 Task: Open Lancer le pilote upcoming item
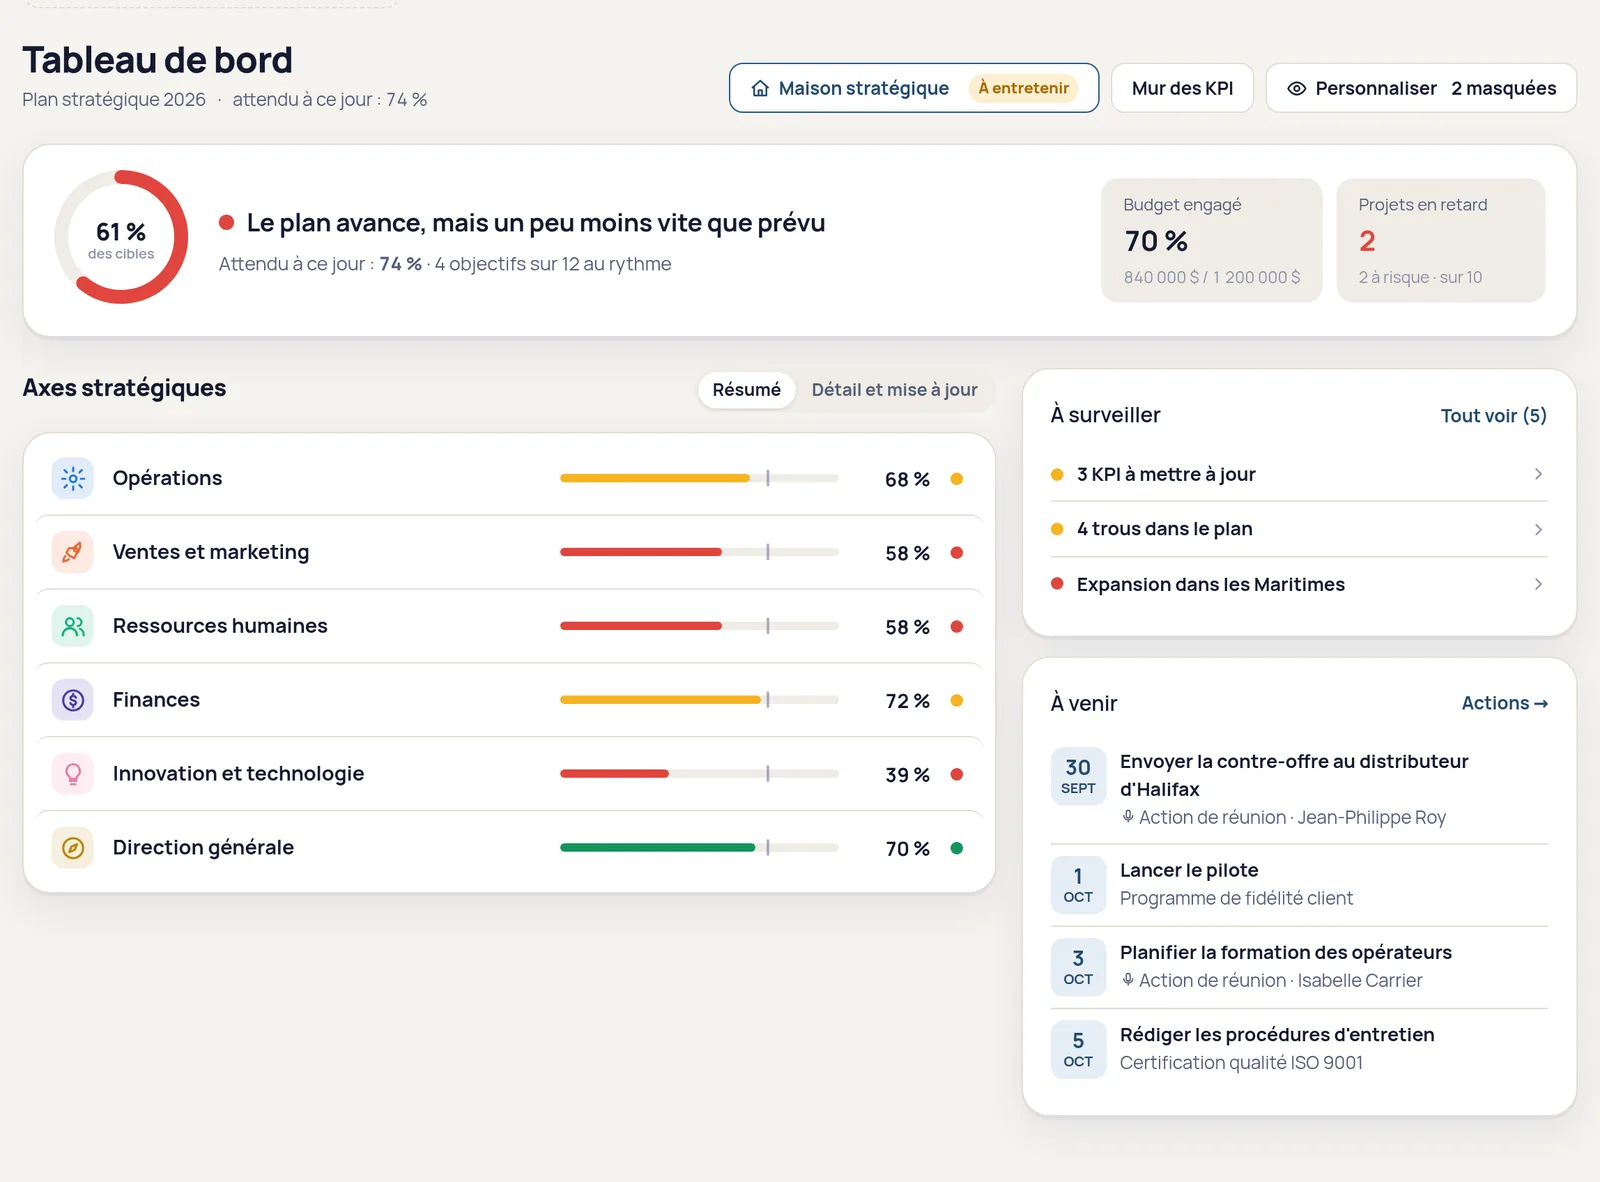pyautogui.click(x=1299, y=885)
